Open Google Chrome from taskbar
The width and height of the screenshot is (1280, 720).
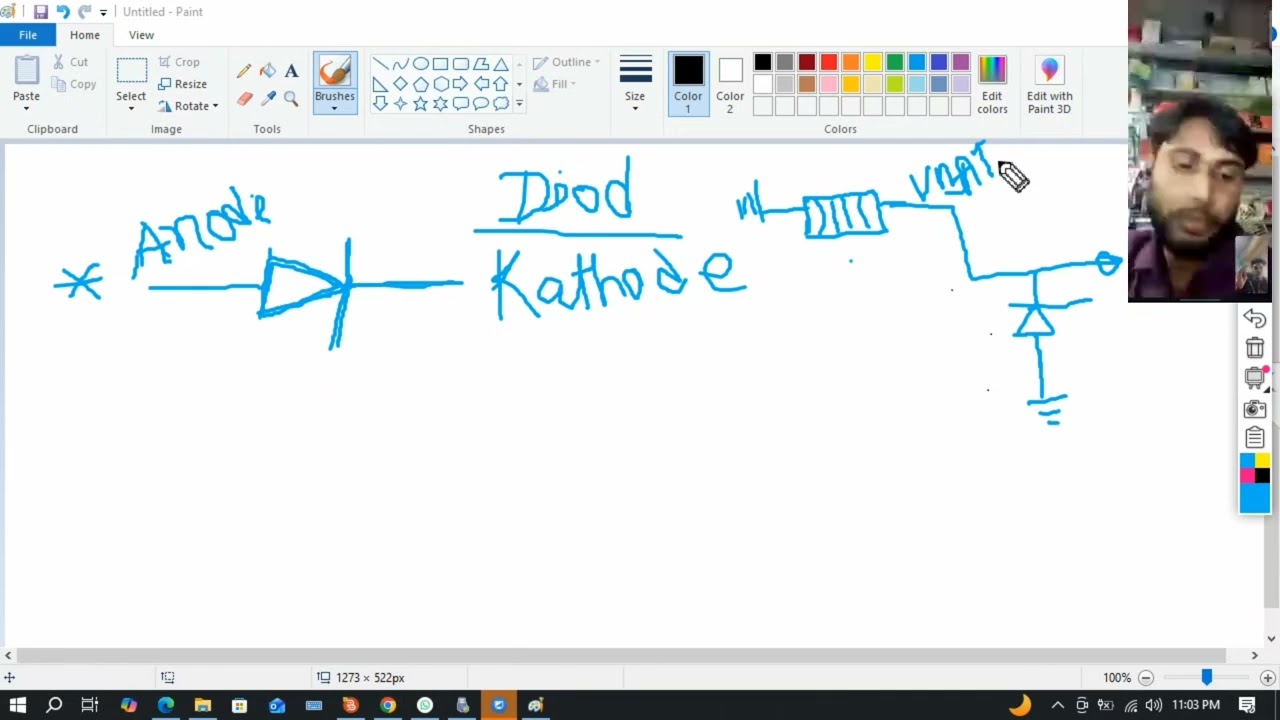pyautogui.click(x=388, y=705)
